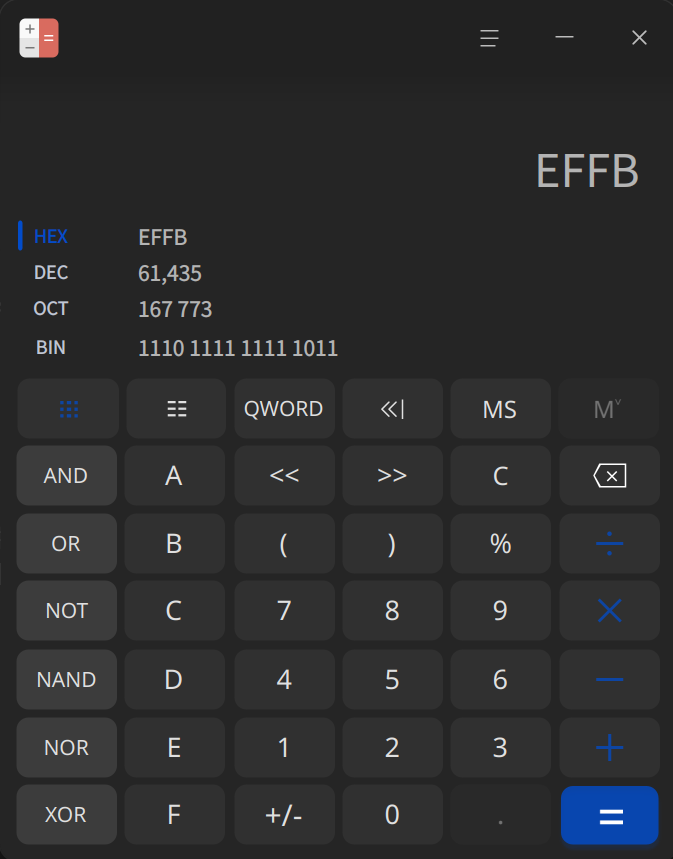Screen dimensions: 673x859
Task: Select OCT number base
Action: [x=51, y=309]
